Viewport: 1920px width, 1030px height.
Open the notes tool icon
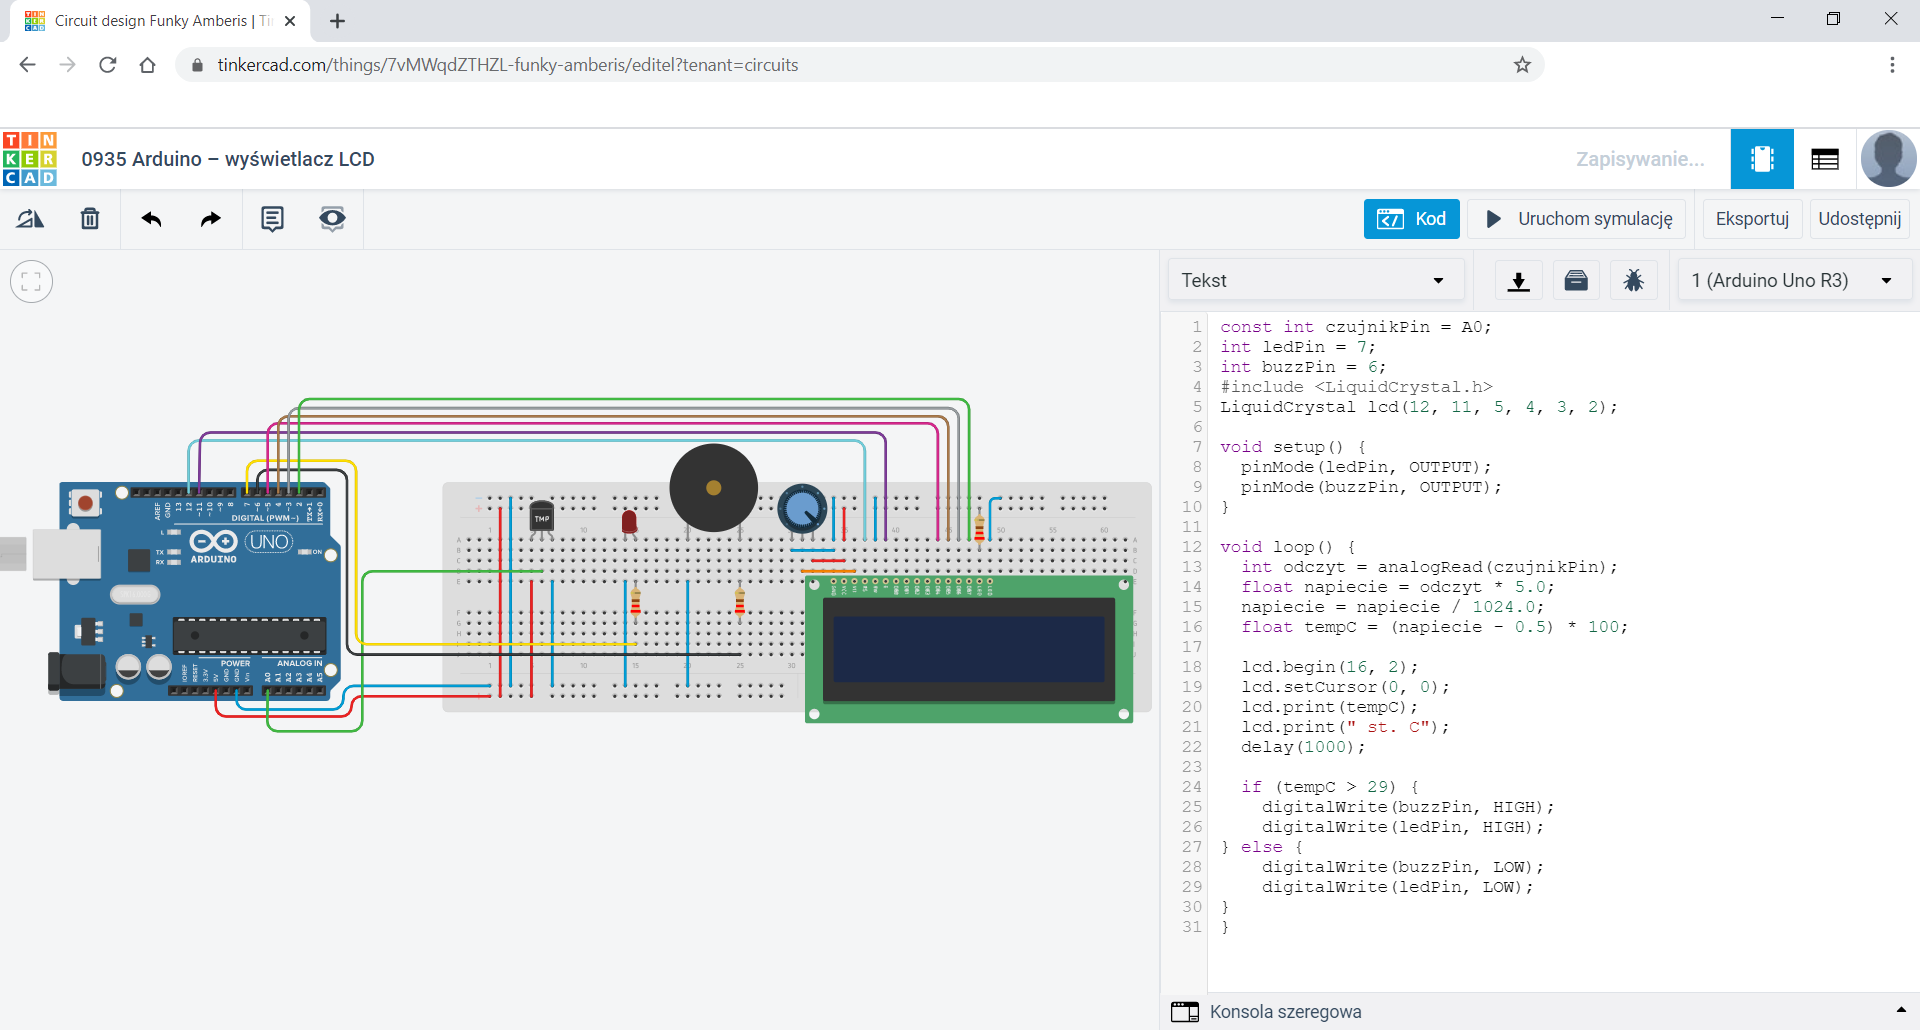pyautogui.click(x=272, y=219)
